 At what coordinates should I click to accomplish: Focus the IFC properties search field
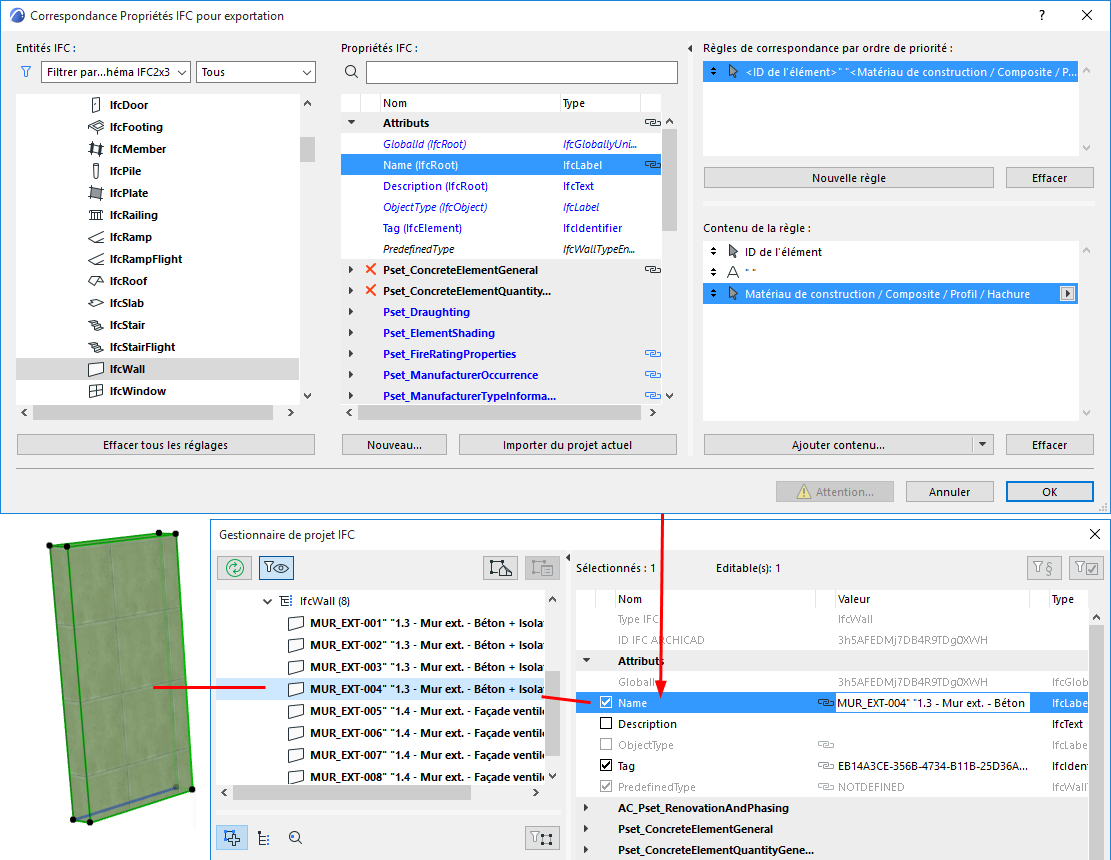[x=521, y=72]
